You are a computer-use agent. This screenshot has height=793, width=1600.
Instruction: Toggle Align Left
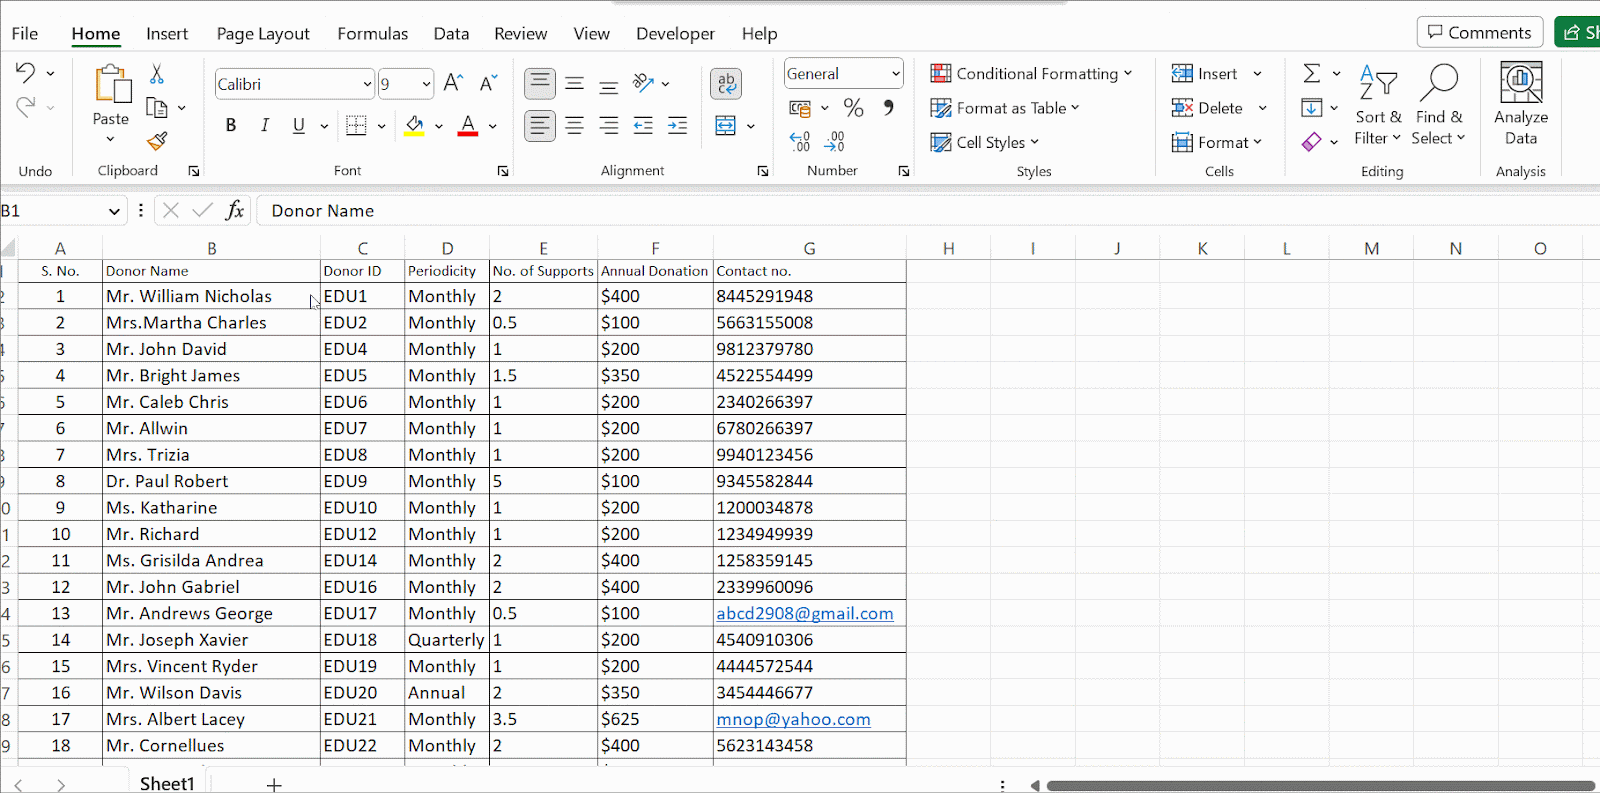540,125
